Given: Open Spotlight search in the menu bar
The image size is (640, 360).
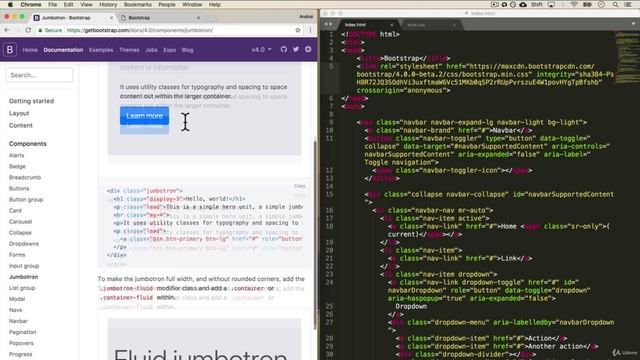Looking at the screenshot, I should [615, 4].
